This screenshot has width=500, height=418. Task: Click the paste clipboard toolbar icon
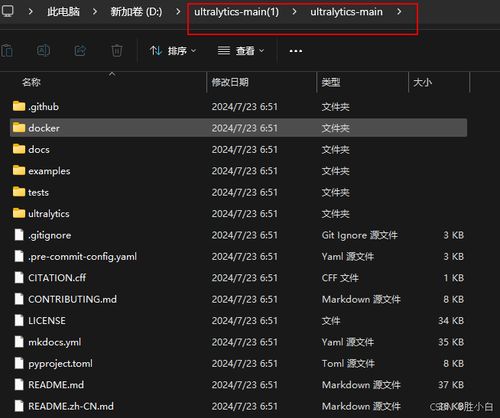click(7, 51)
